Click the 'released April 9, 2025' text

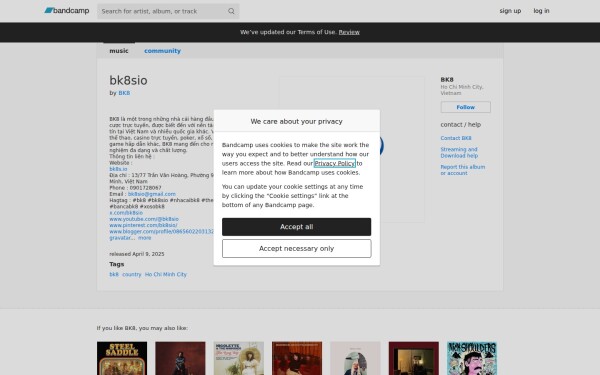[x=137, y=254]
